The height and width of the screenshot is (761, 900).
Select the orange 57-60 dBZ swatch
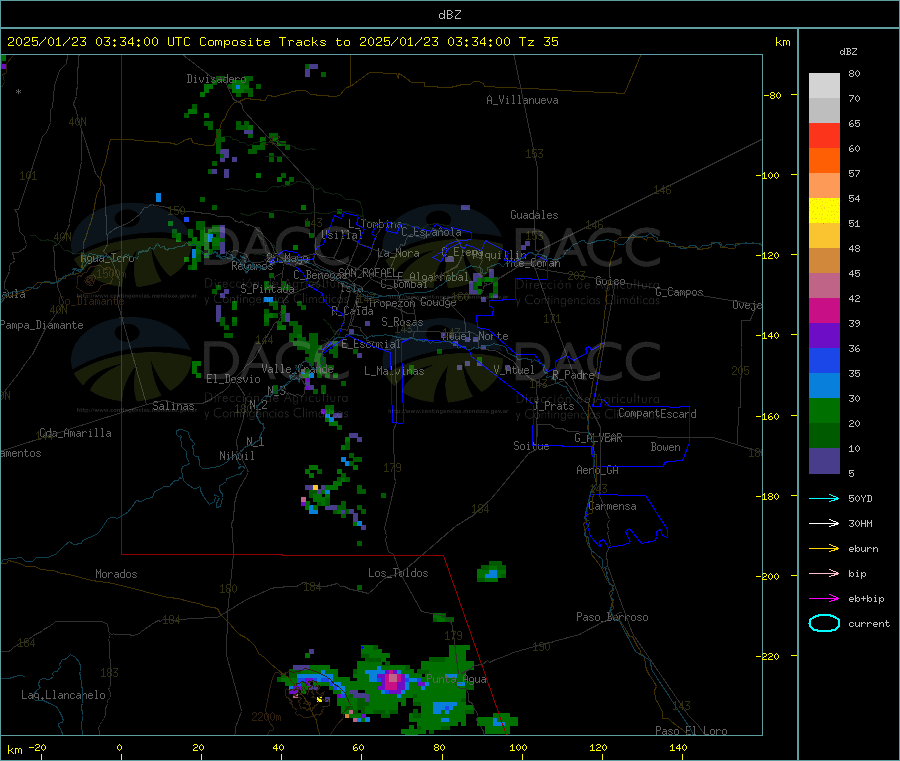tap(824, 161)
